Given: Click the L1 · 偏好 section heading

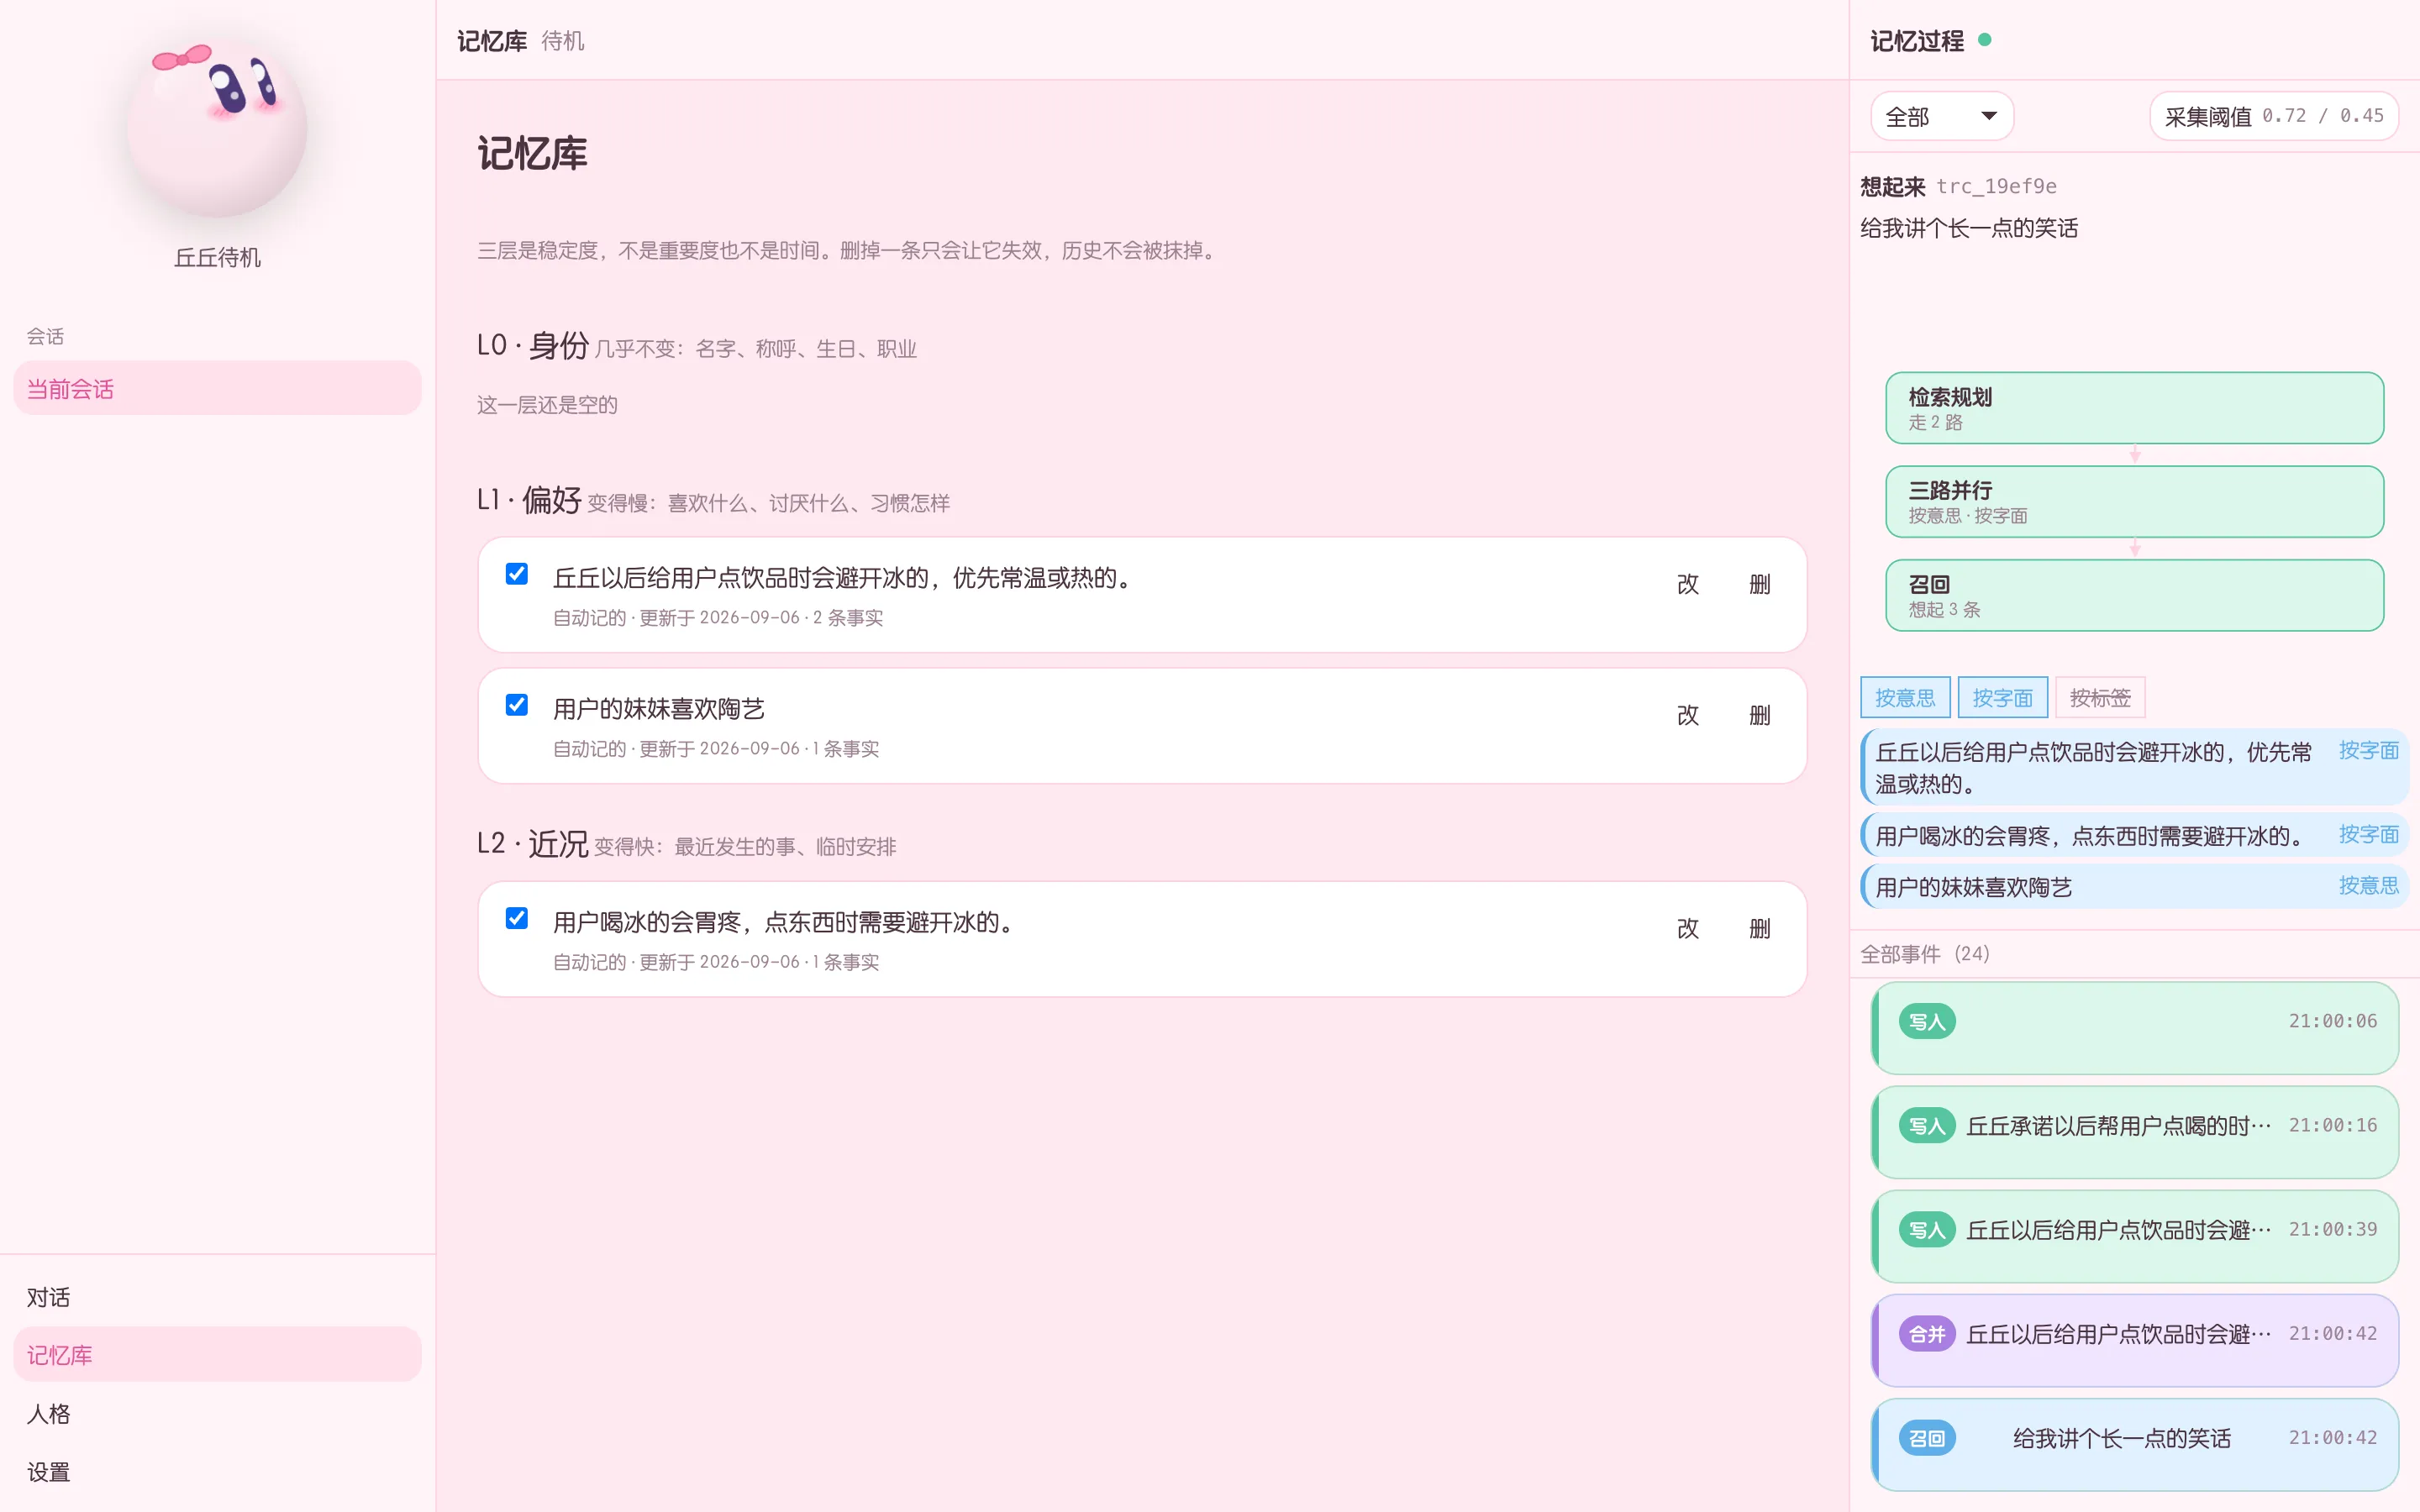Looking at the screenshot, I should pos(529,500).
